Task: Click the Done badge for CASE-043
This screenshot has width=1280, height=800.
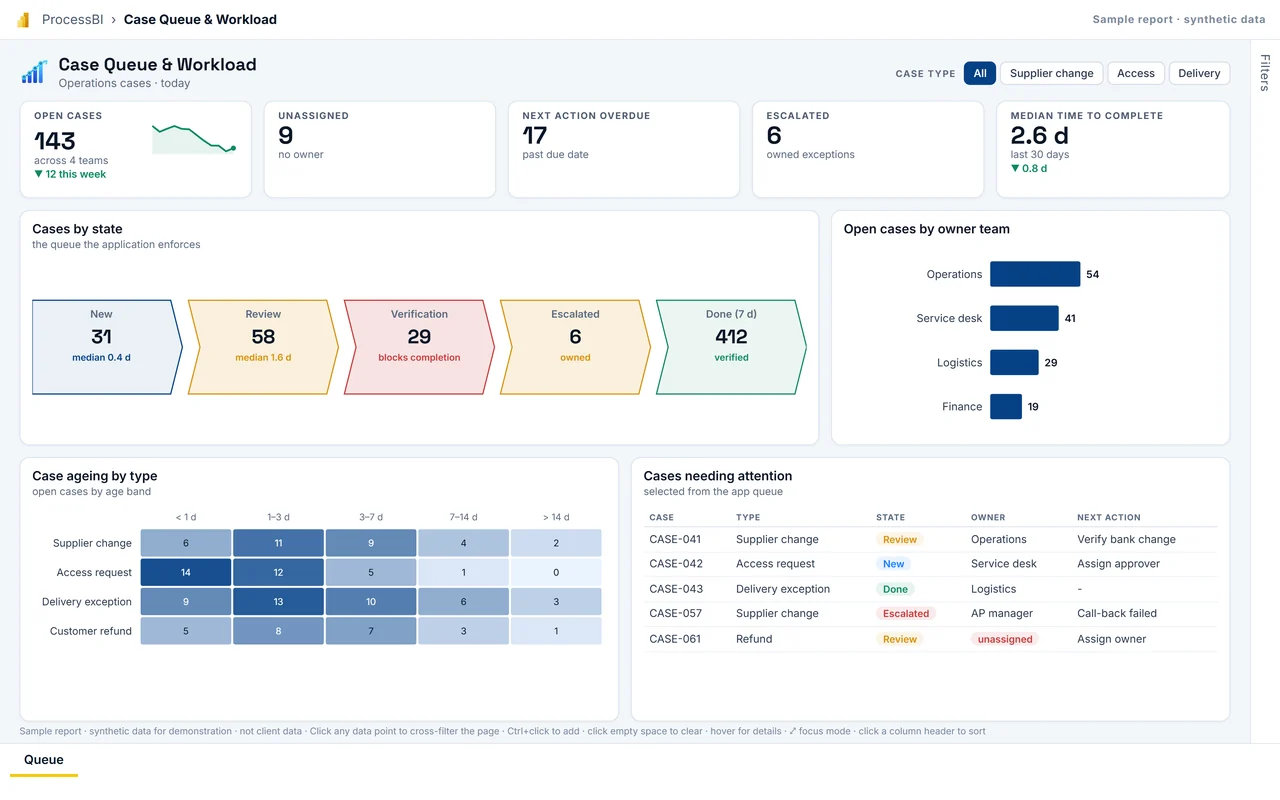Action: (895, 589)
